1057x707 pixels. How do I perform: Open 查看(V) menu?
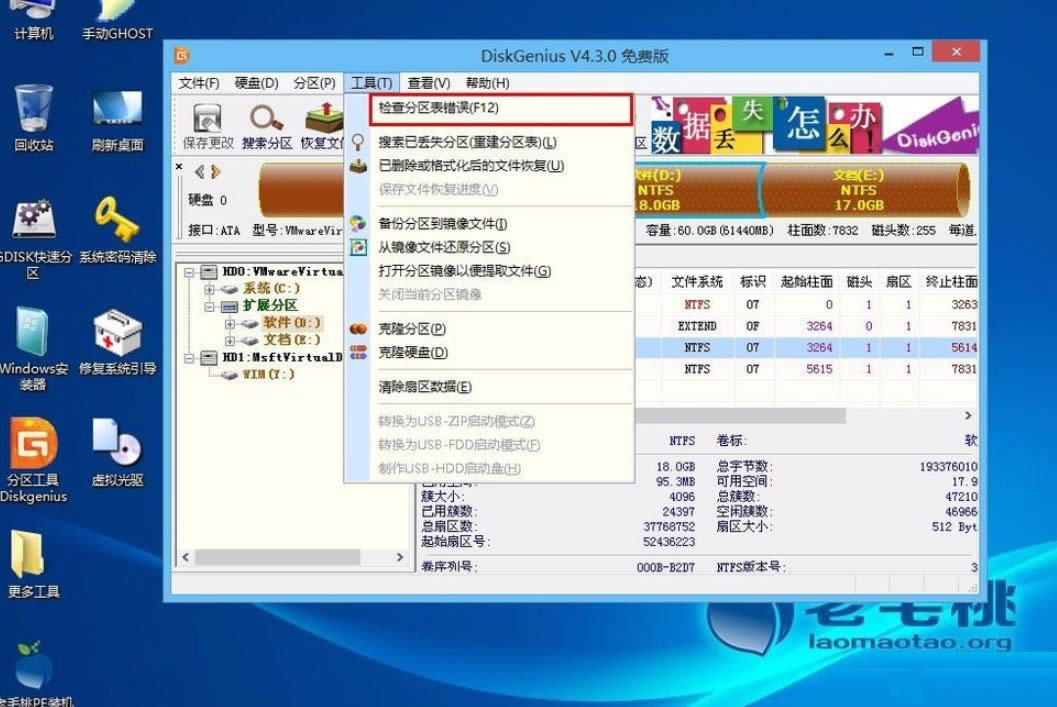pyautogui.click(x=429, y=83)
